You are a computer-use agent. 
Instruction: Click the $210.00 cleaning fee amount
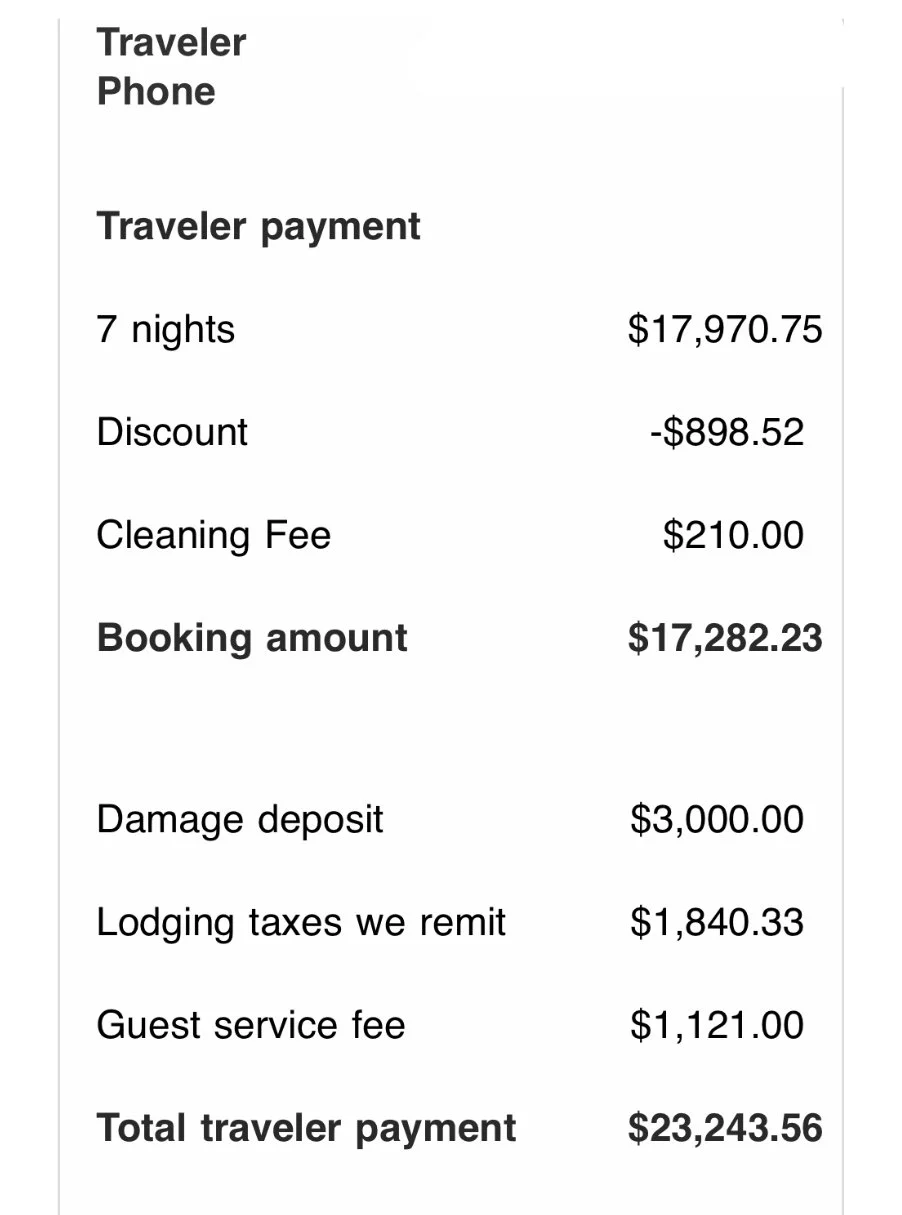click(x=733, y=535)
